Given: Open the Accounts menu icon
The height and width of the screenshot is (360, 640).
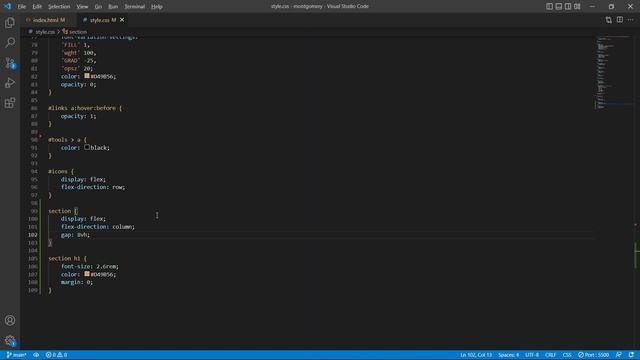Looking at the screenshot, I should [x=10, y=320].
